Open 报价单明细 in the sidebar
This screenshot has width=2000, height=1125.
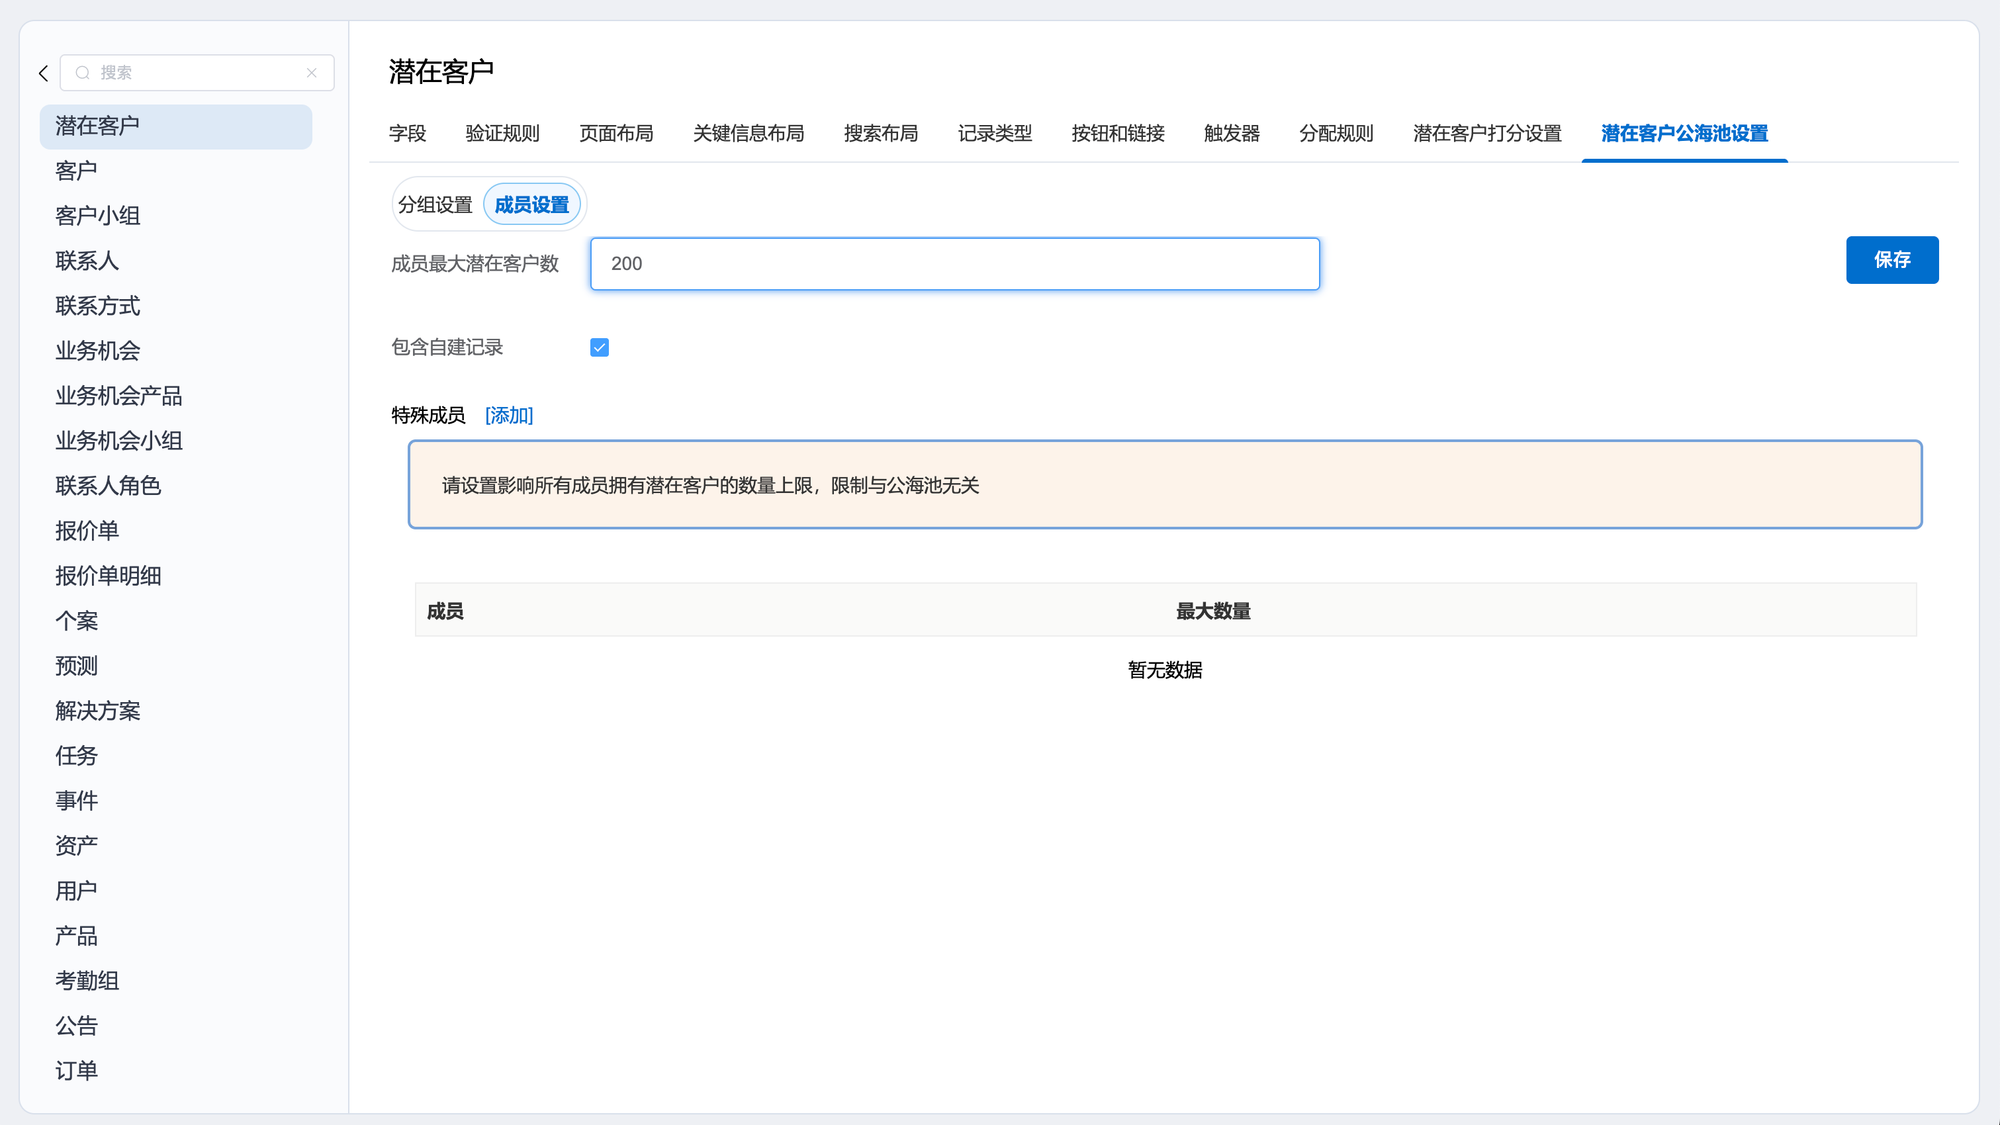pyautogui.click(x=108, y=576)
